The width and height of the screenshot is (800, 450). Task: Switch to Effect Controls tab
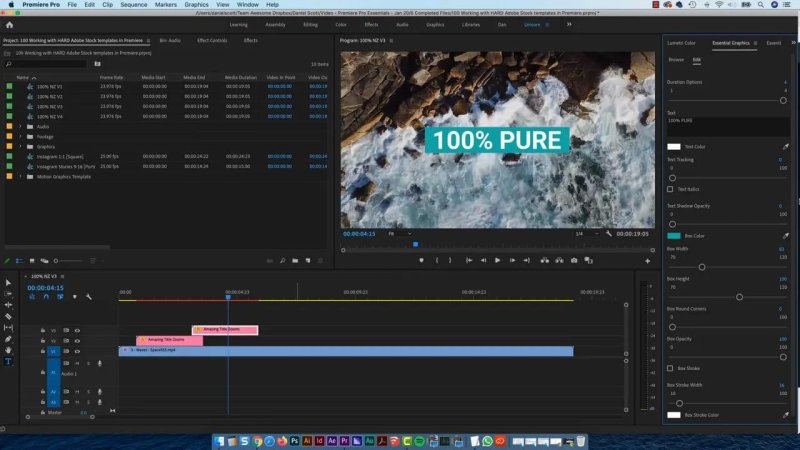pos(212,40)
